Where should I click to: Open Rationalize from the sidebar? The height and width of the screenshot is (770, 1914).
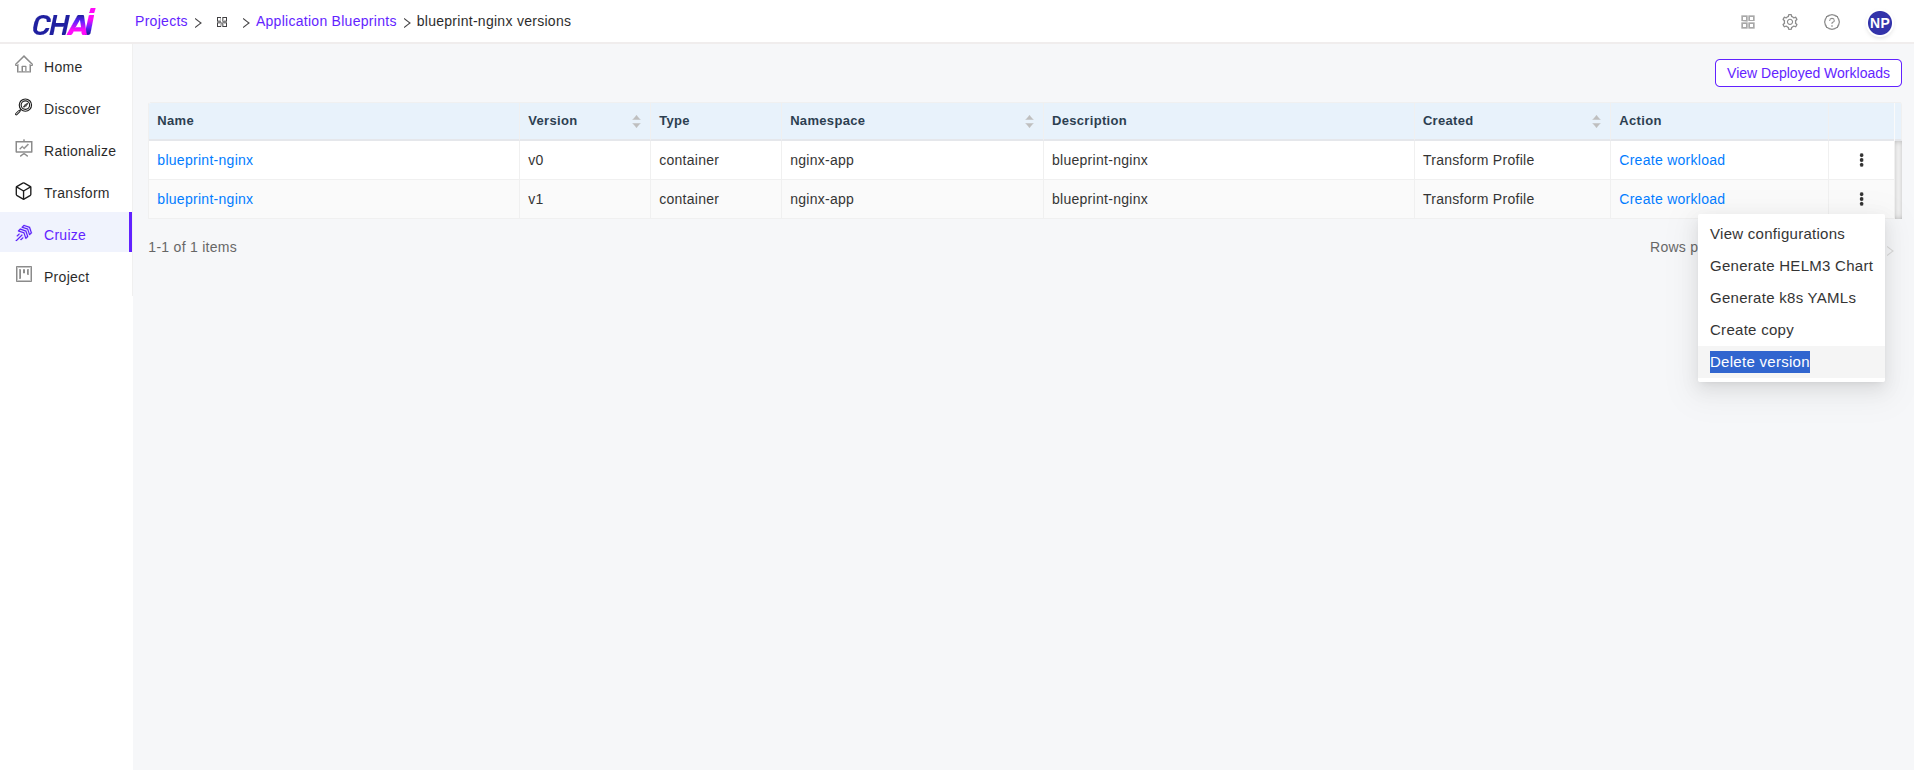[79, 151]
